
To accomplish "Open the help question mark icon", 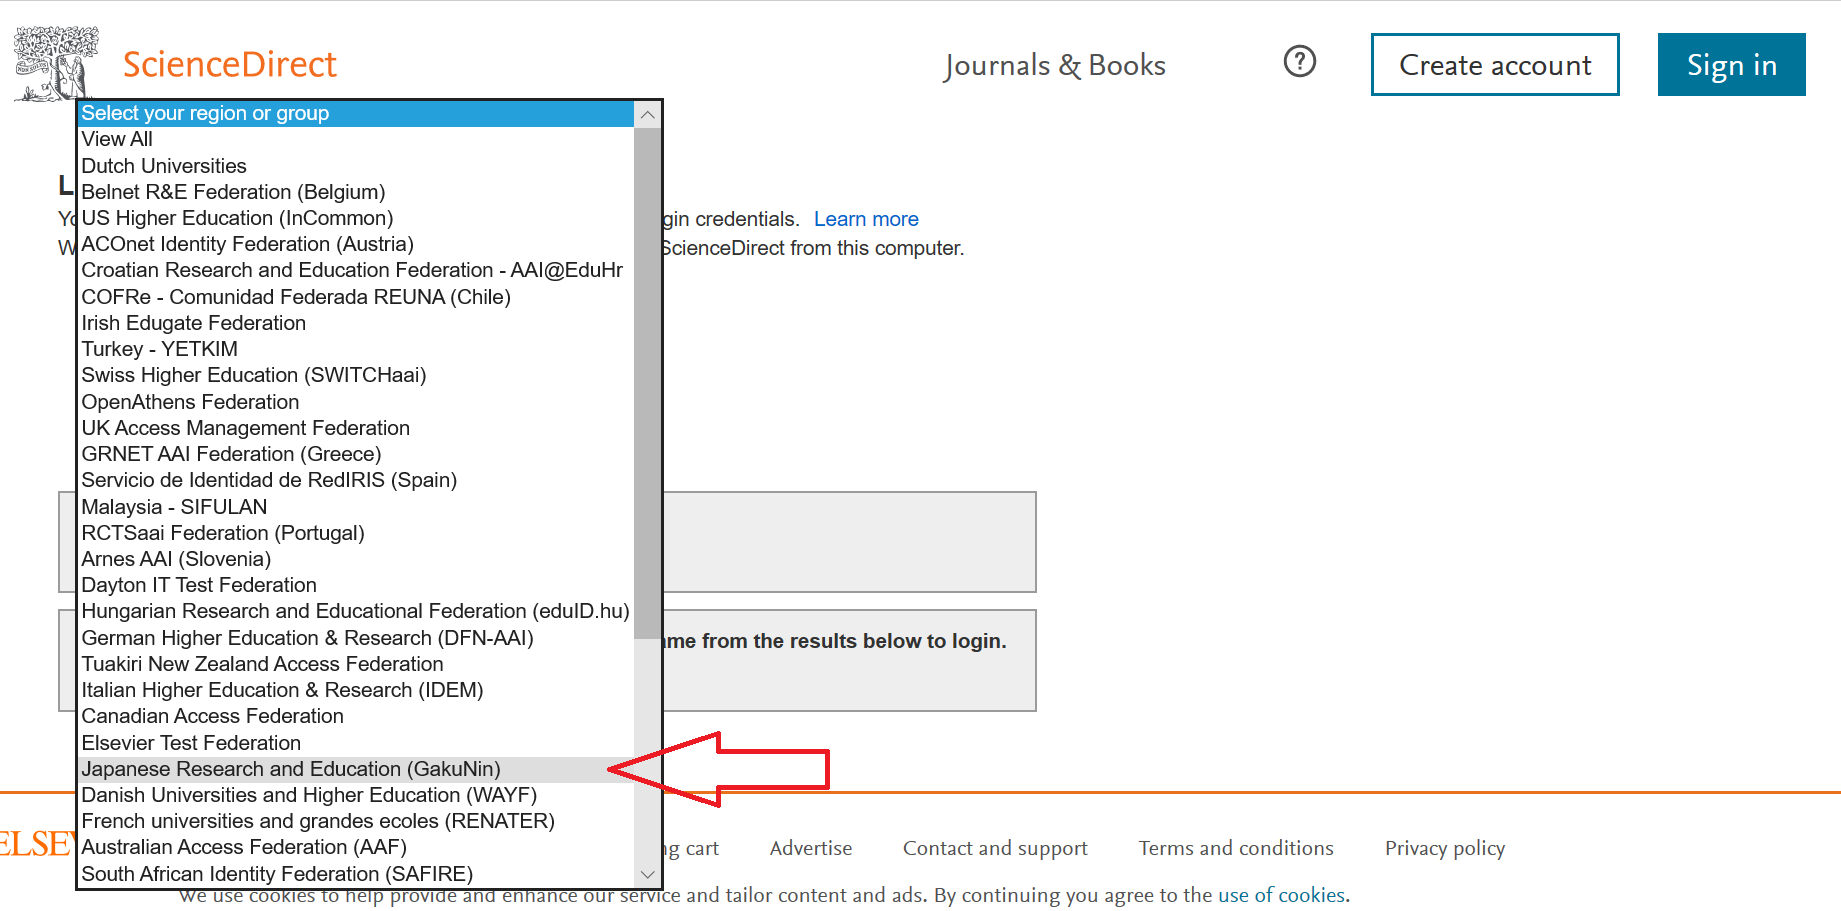I will click(x=1299, y=62).
